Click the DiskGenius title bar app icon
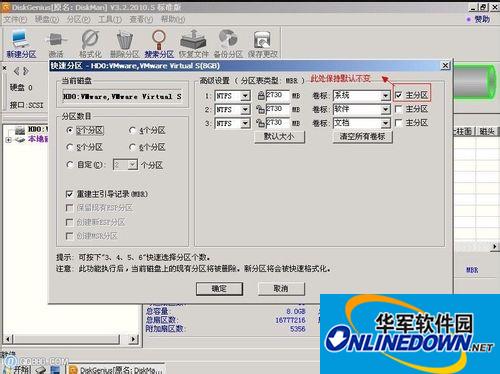The height and width of the screenshot is (374, 500). click(6, 7)
